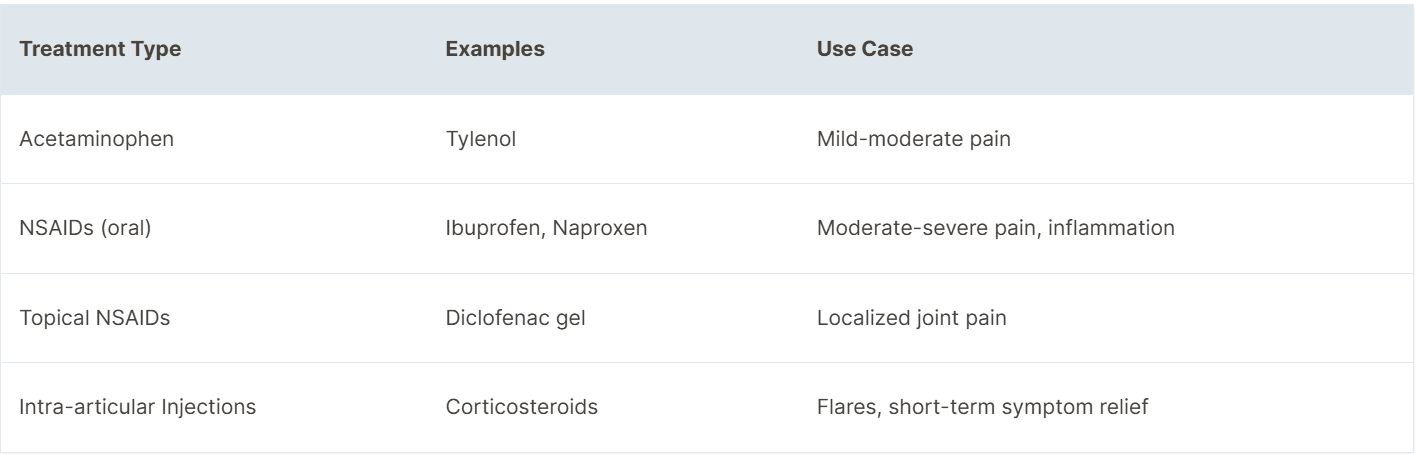
Task: Click the Mild-moderate pain text
Action: 914,139
